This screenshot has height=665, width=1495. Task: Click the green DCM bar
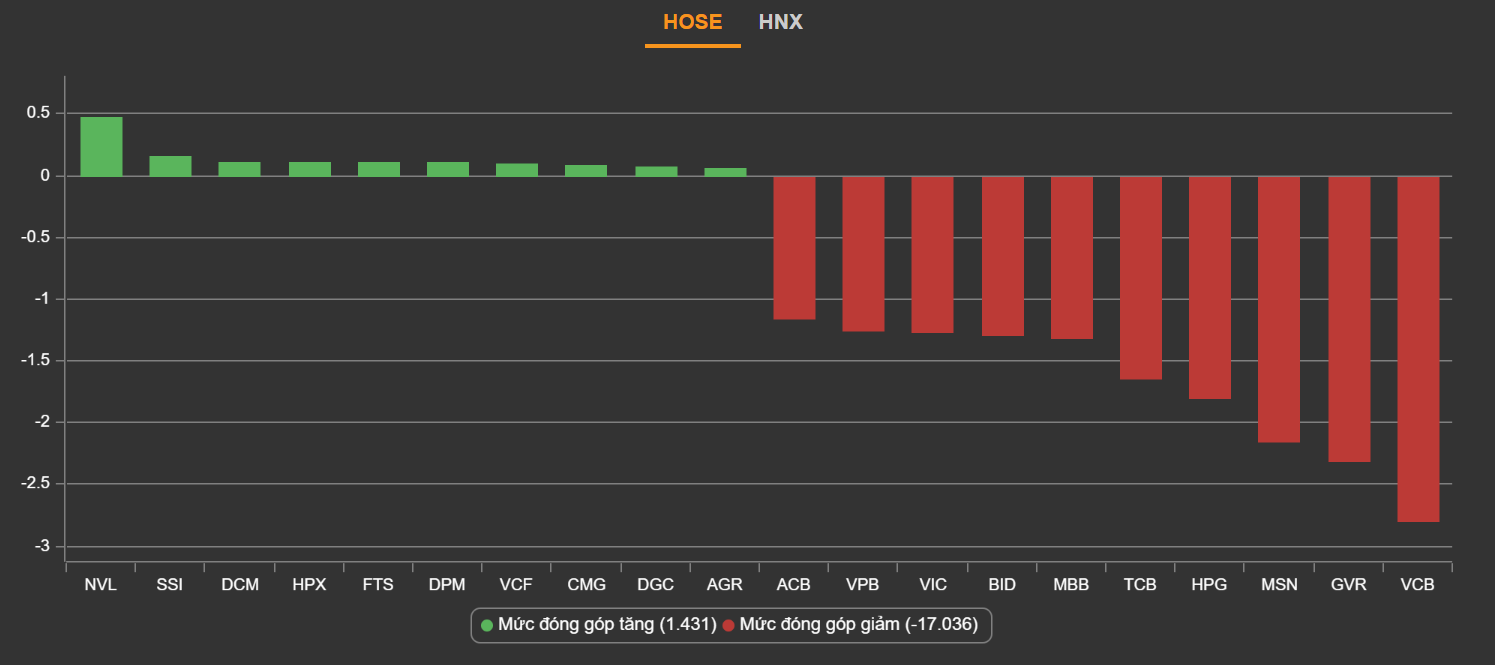point(240,169)
